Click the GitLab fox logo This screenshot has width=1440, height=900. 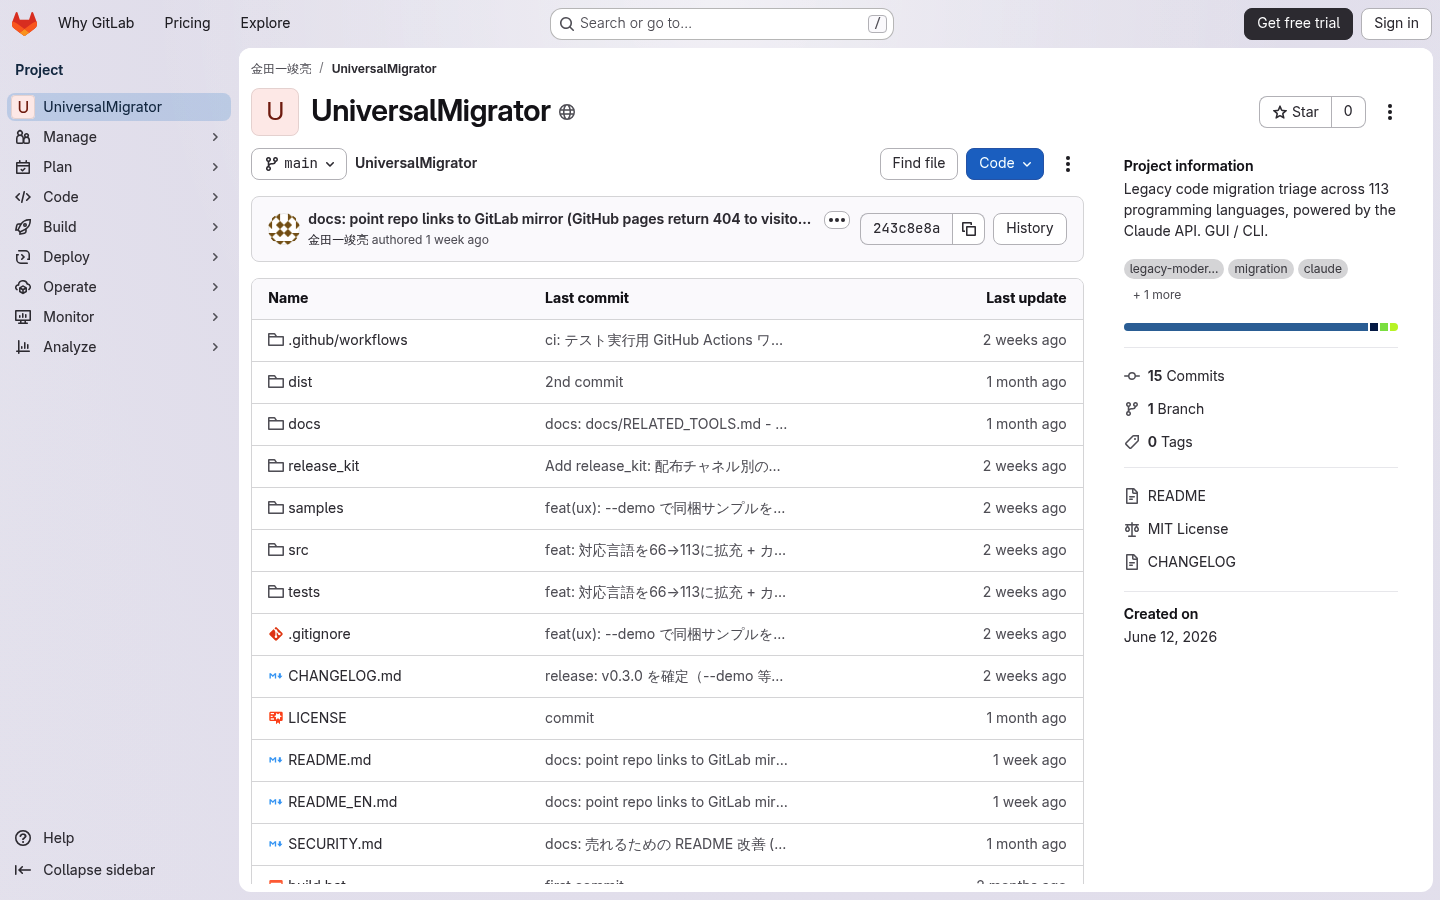(24, 23)
